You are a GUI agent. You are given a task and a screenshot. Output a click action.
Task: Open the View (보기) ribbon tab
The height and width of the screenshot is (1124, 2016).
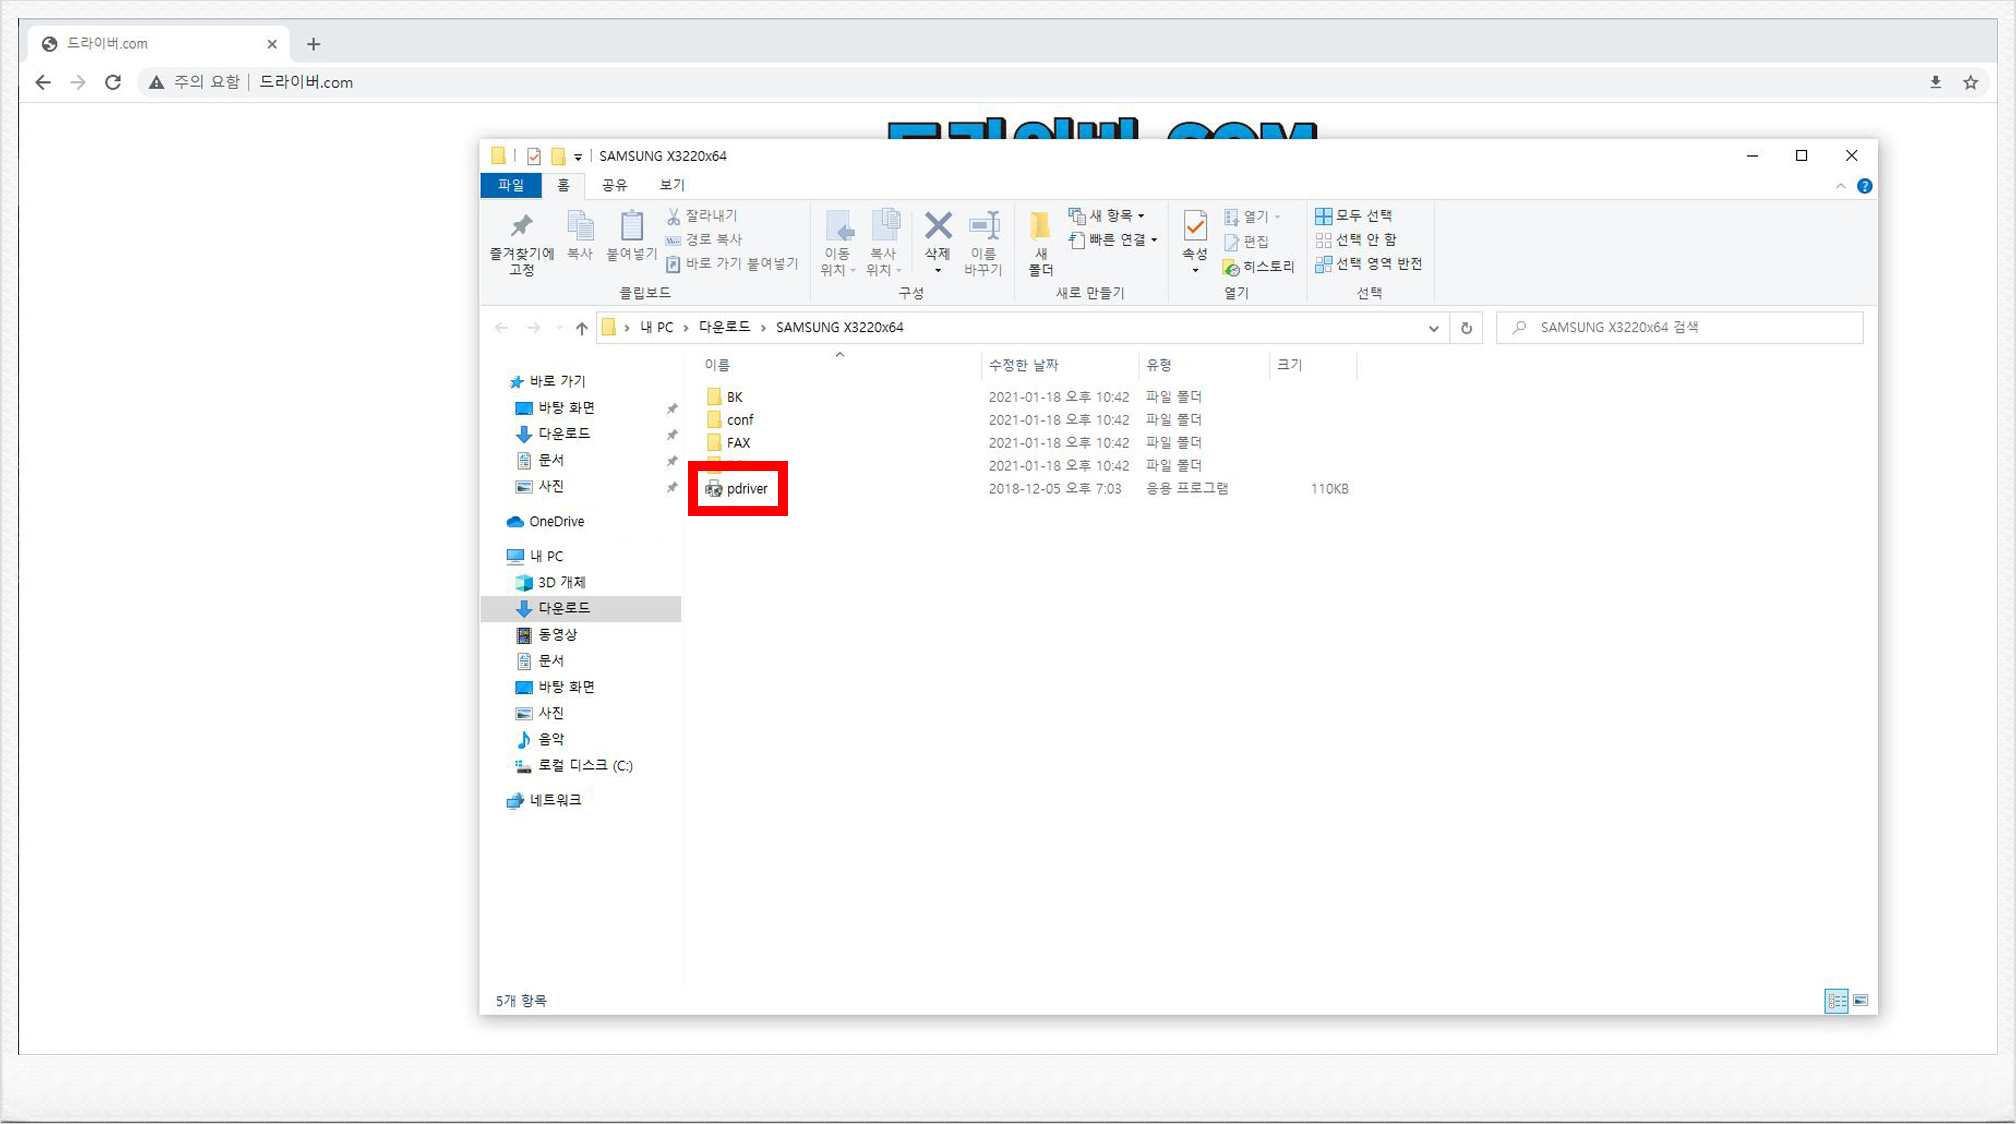coord(672,185)
